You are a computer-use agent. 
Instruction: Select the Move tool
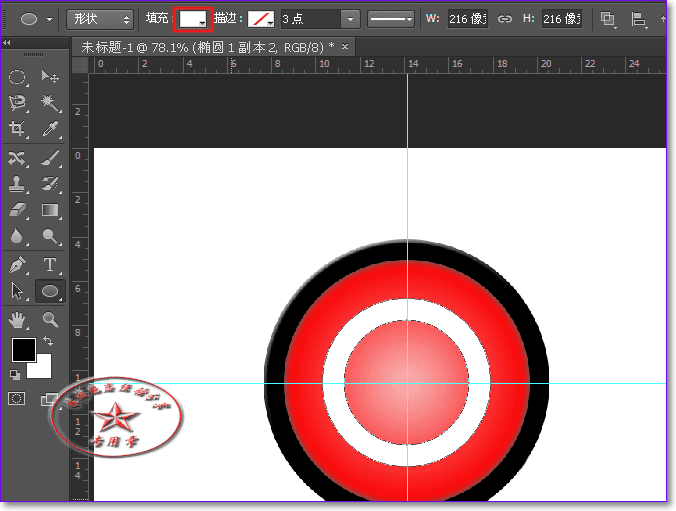(x=49, y=77)
